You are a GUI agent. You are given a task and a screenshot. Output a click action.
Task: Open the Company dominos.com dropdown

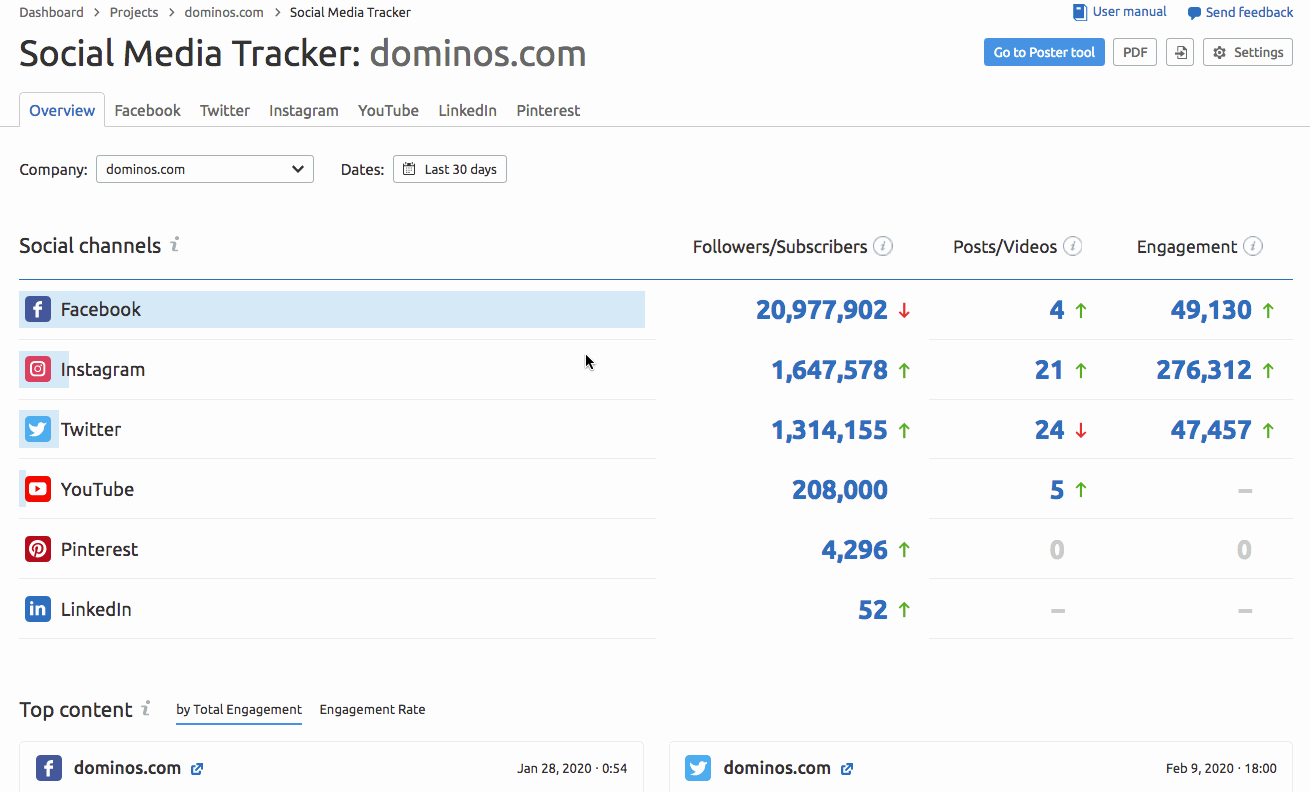(205, 169)
